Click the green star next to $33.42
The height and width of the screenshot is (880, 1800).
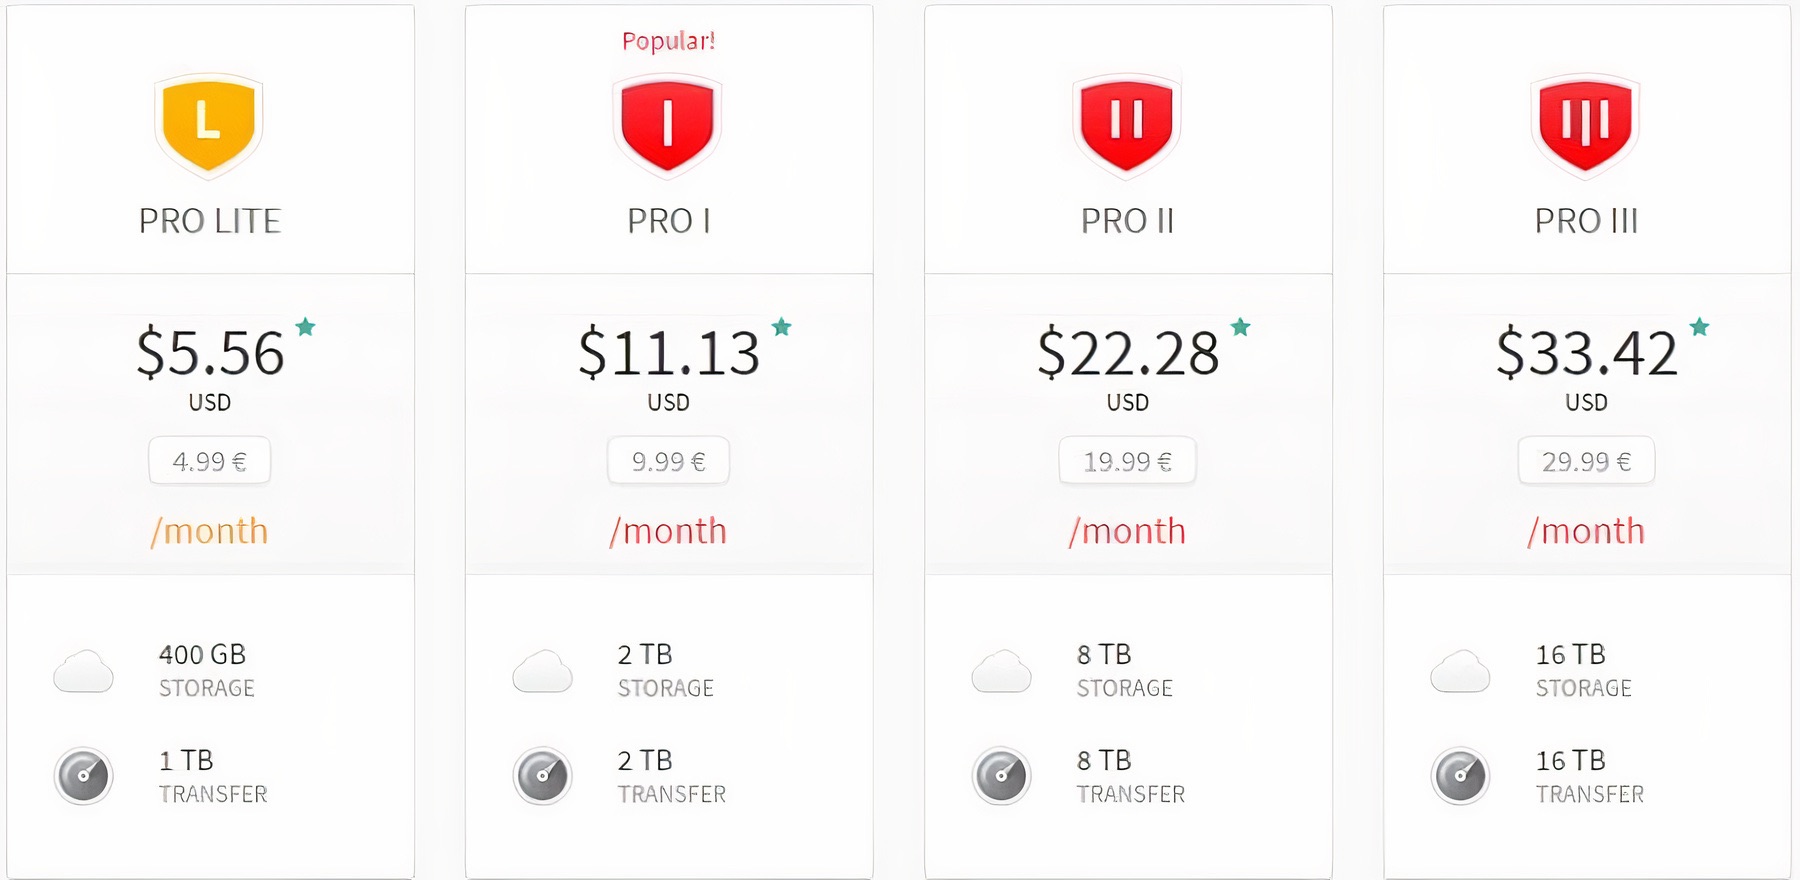point(1699,327)
